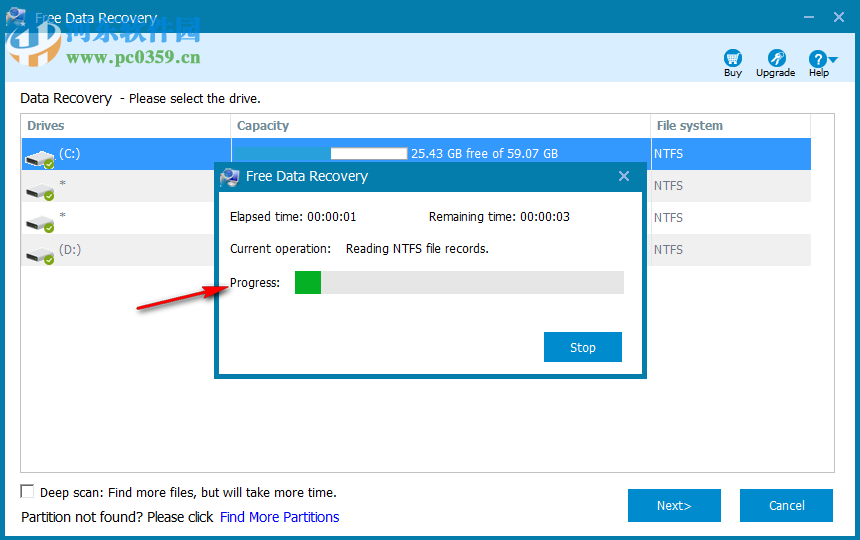Click '25.43 GB free of 59.07 GB' text

(484, 154)
